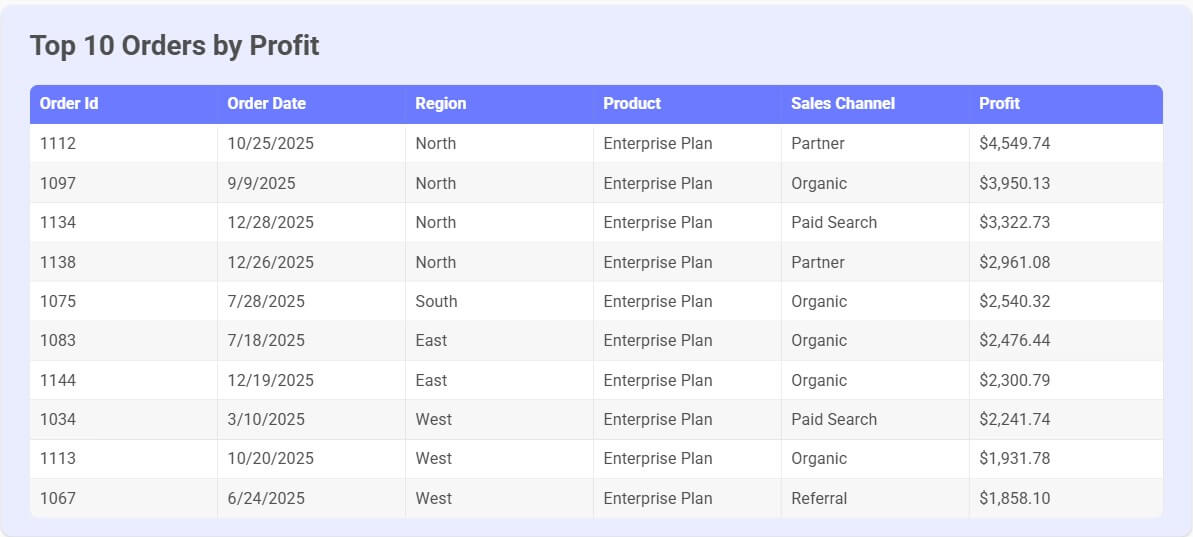
Task: Click the date 12/28/2025
Action: [x=270, y=222]
